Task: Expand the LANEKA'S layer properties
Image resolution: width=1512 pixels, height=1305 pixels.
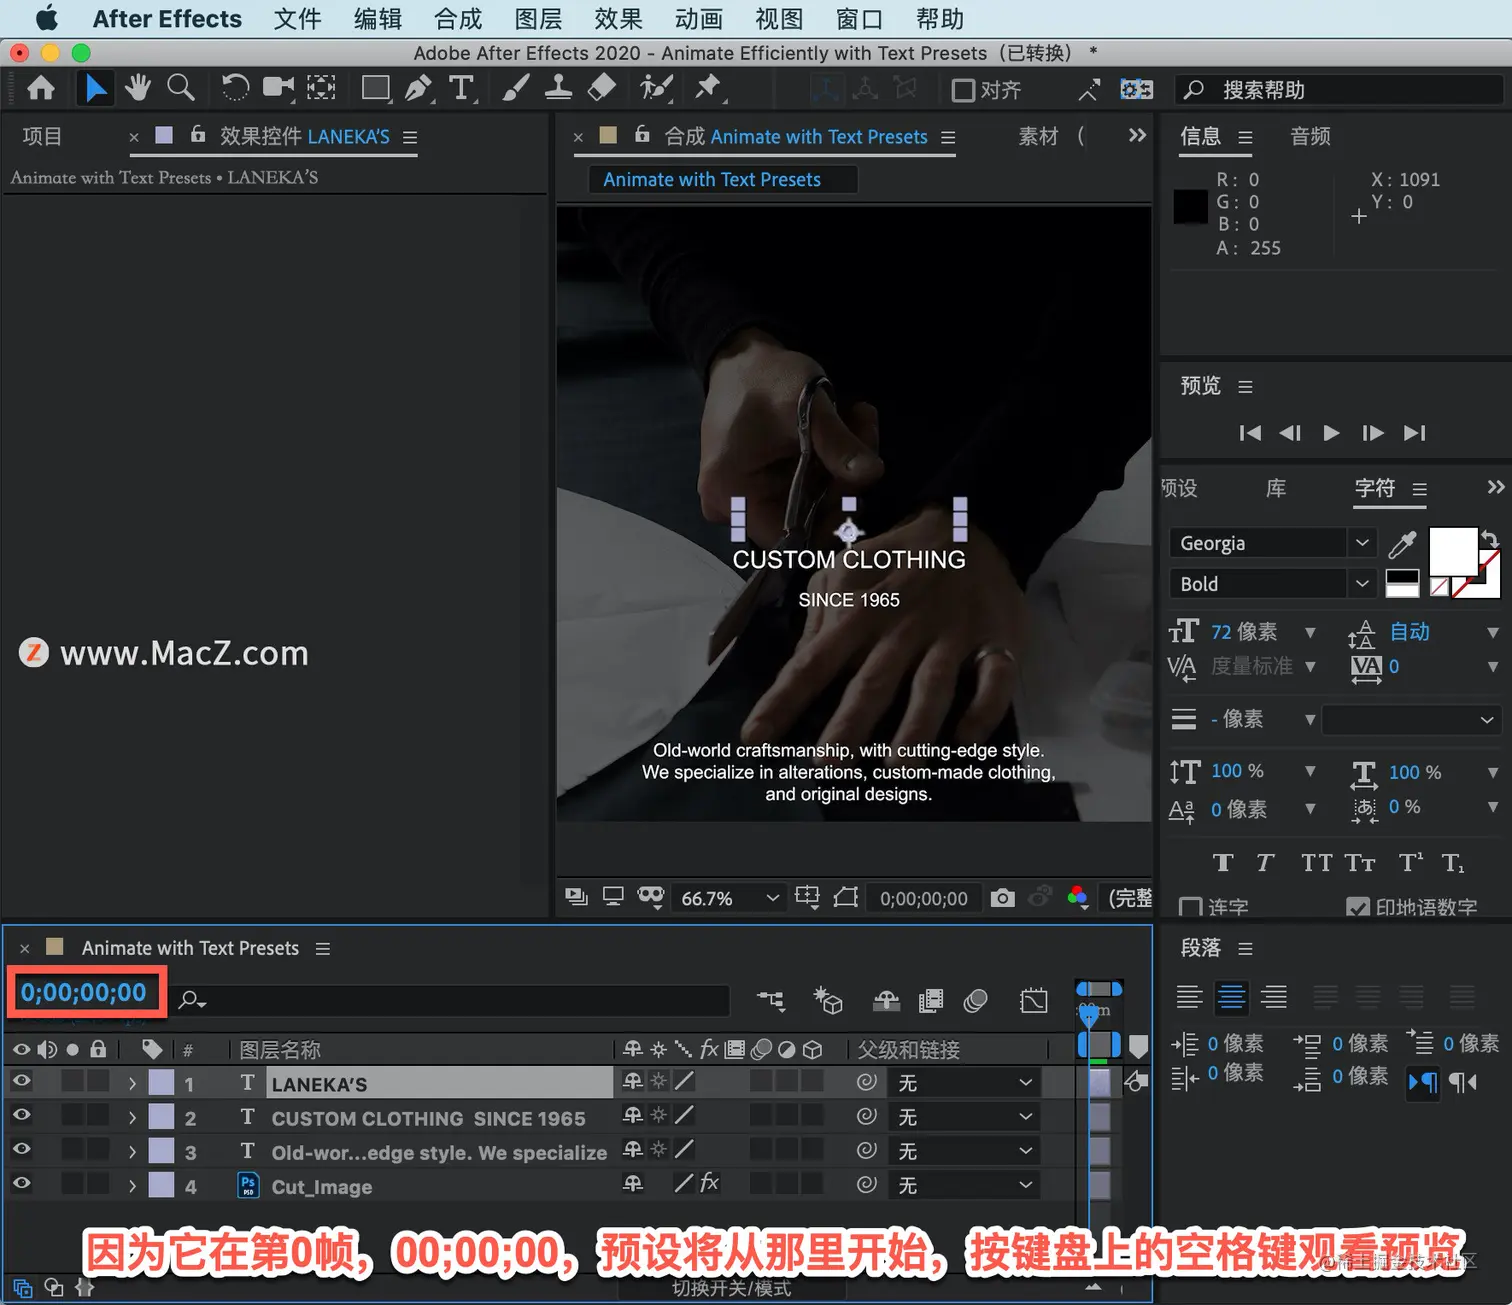Action: (x=132, y=1083)
